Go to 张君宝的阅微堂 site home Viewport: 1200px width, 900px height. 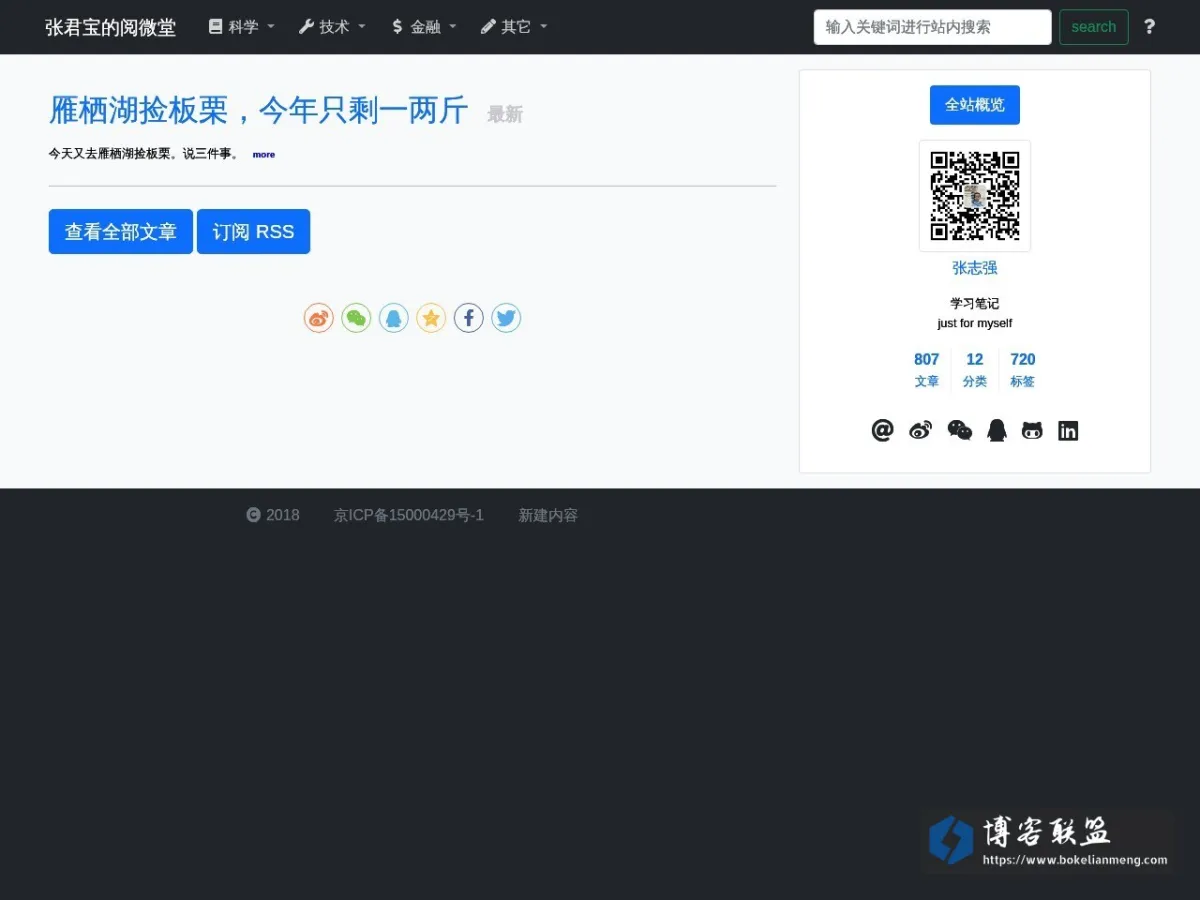click(x=110, y=27)
